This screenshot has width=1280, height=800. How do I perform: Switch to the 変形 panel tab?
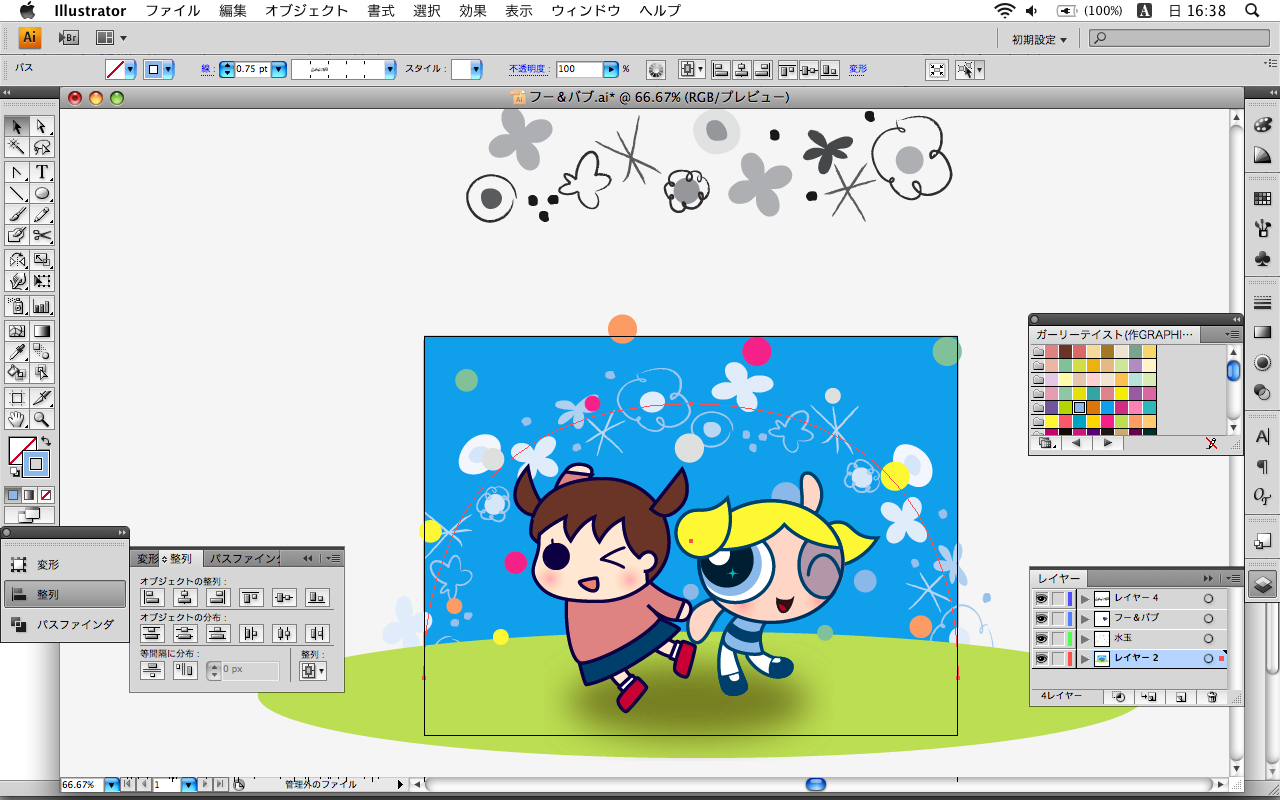click(147, 559)
